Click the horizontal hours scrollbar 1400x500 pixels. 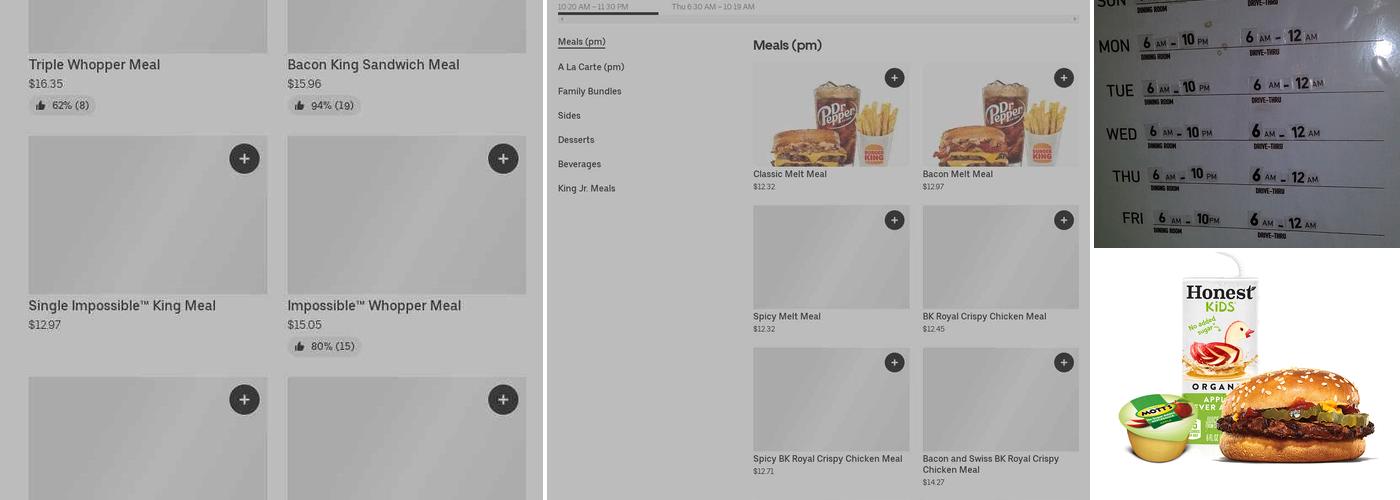(819, 19)
